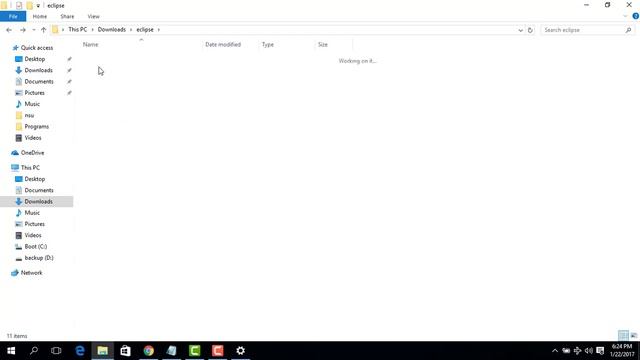Click 'This PC' in the address path
Viewport: 640px width, 360px height.
point(78,29)
